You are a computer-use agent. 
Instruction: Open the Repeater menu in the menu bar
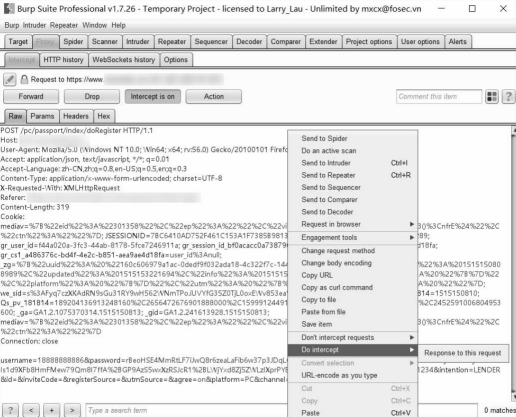pos(64,25)
